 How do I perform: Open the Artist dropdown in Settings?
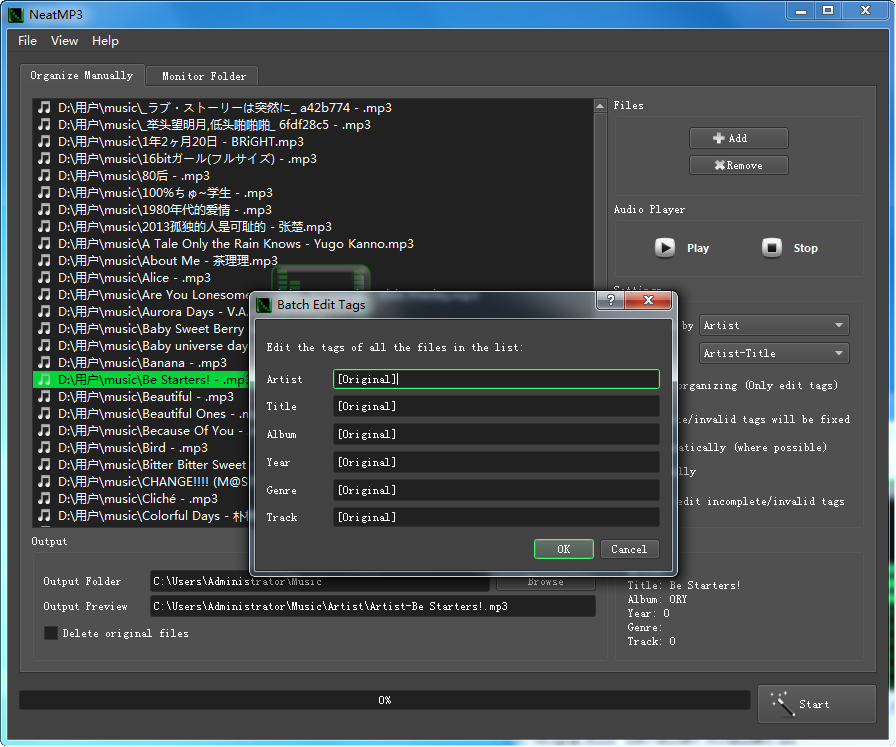[773, 325]
